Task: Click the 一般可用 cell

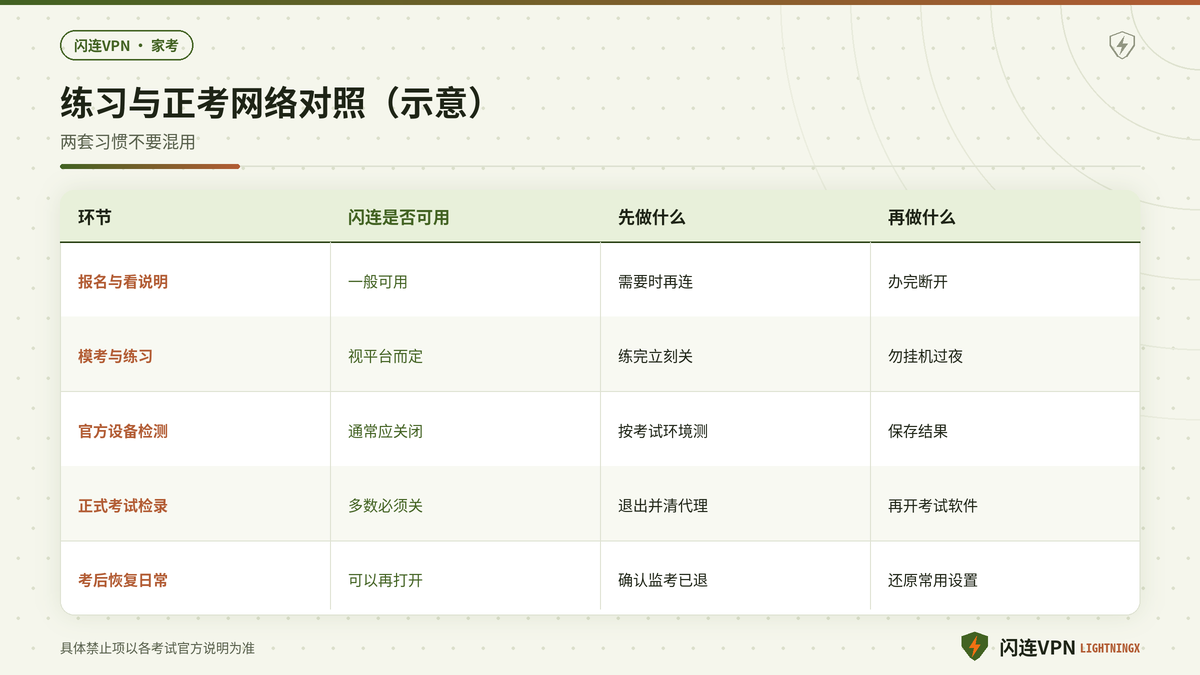Action: pyautogui.click(x=378, y=282)
